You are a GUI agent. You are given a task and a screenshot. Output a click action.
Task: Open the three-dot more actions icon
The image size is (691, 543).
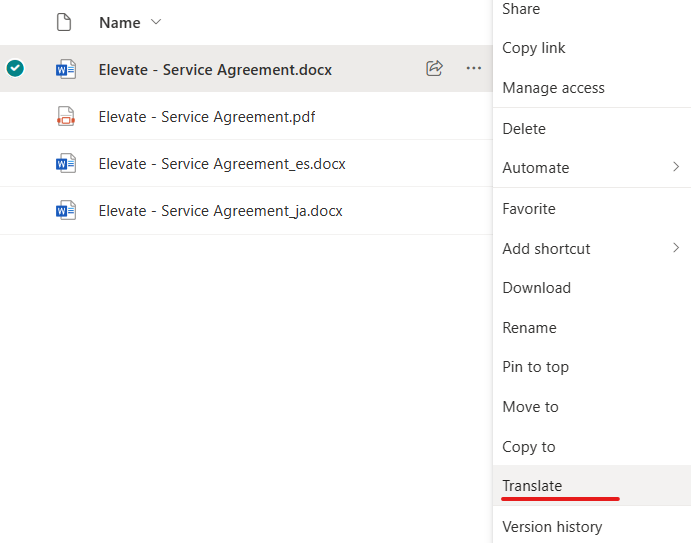coord(473,68)
